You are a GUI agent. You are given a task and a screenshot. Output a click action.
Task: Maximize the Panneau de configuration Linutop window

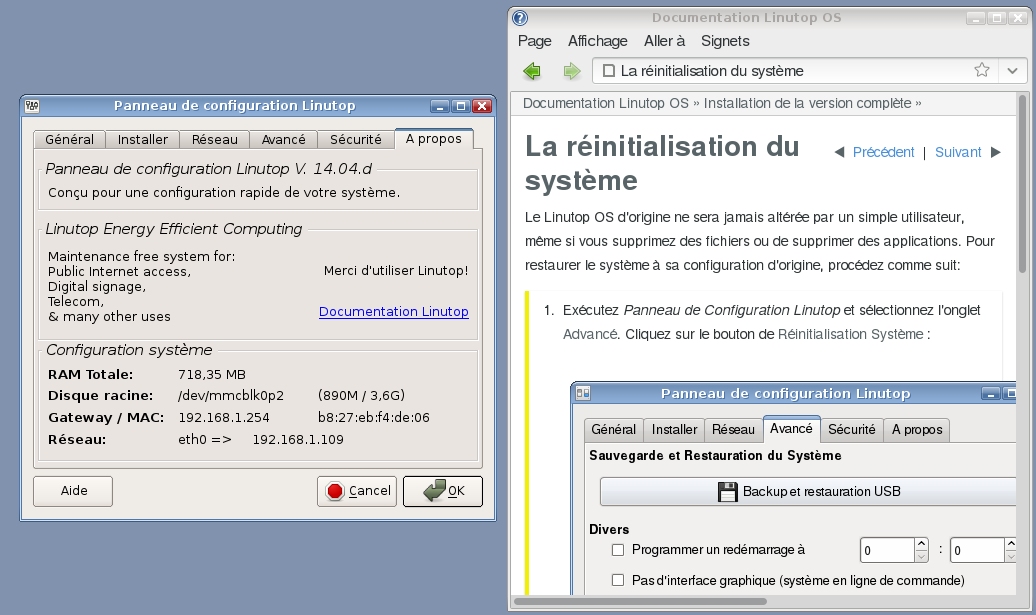click(x=461, y=106)
